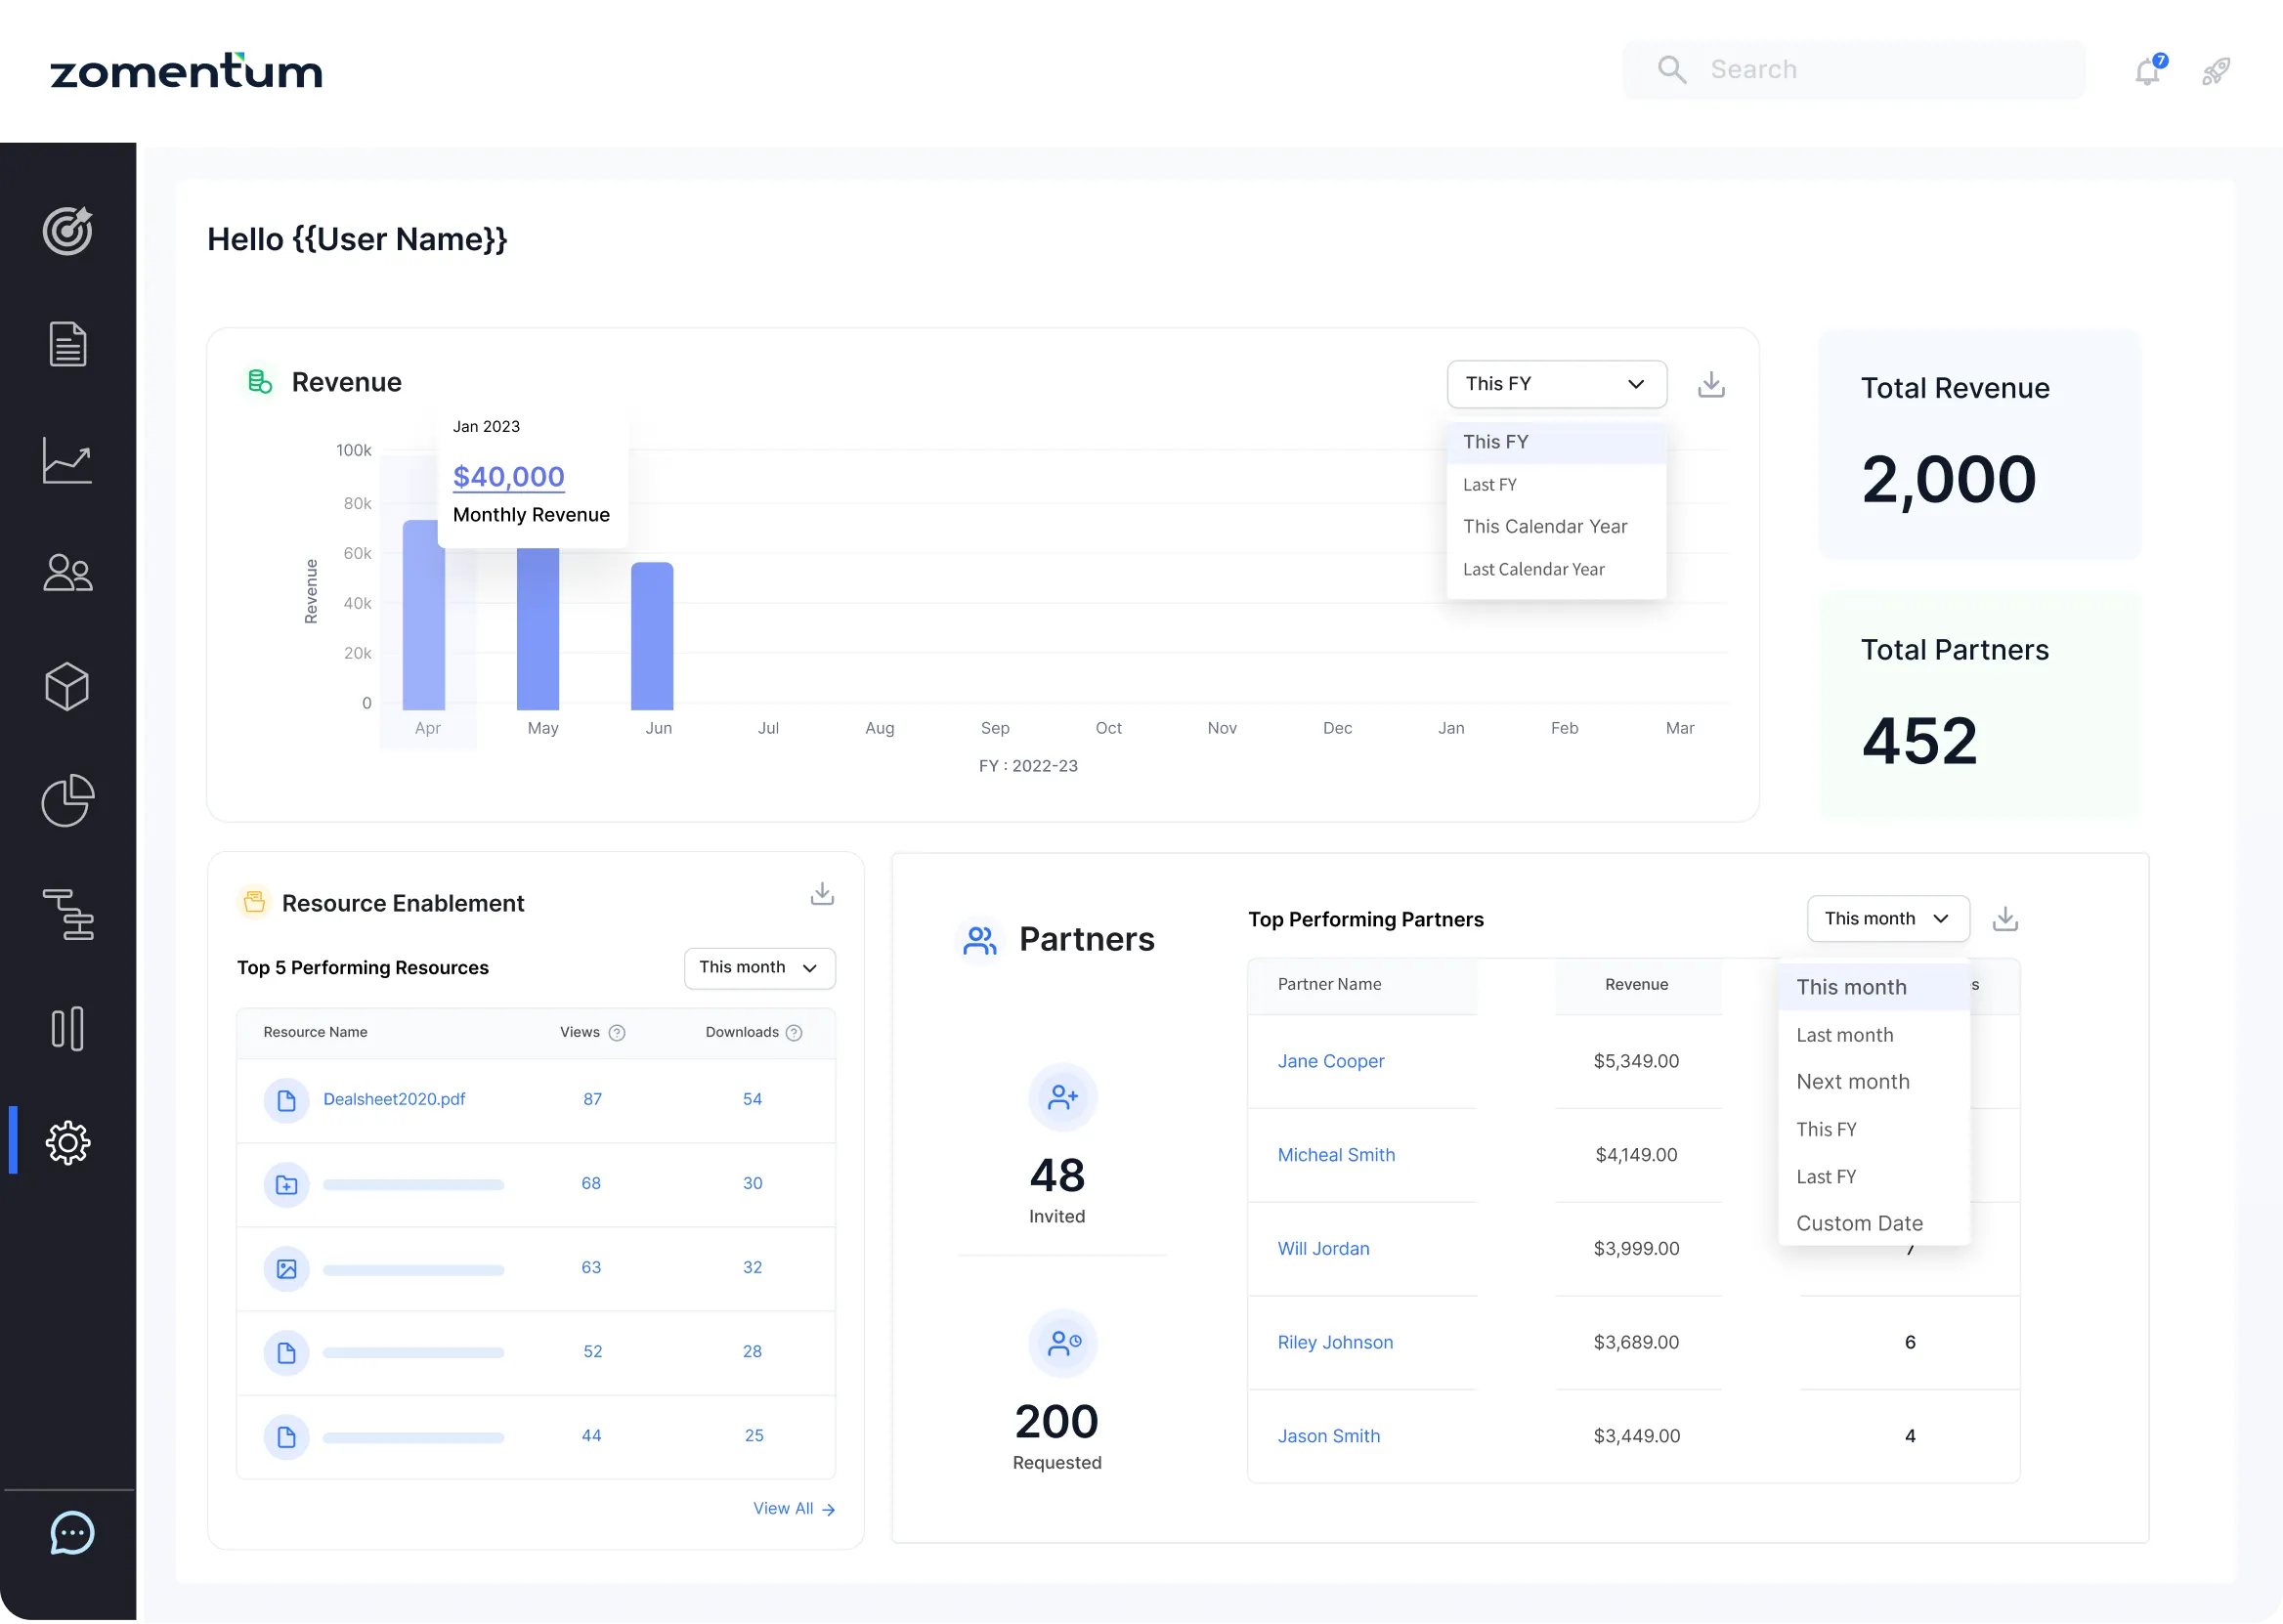Open the Pipeline hierarchy icon in sidebar

click(68, 915)
